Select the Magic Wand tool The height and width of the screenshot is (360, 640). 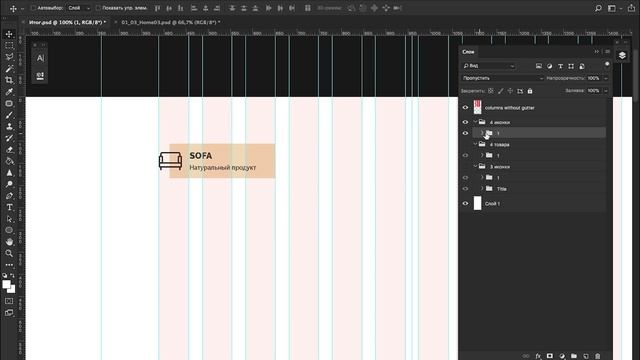click(x=9, y=69)
